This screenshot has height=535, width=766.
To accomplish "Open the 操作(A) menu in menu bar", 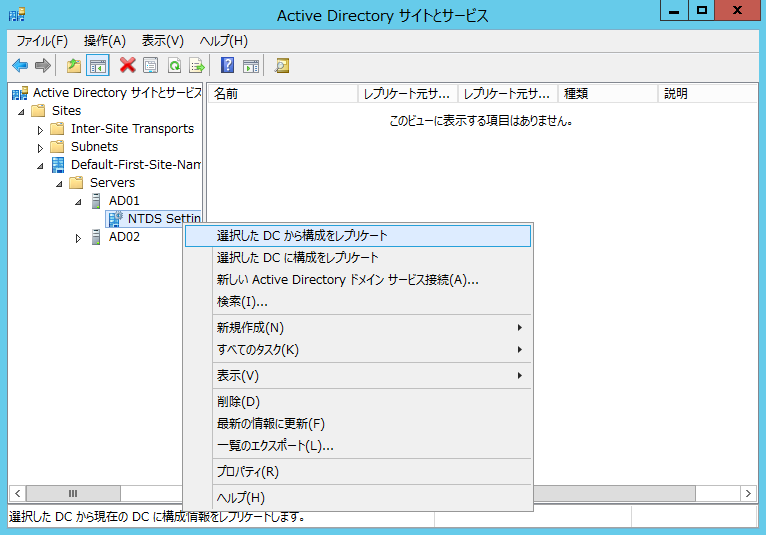I will point(105,41).
